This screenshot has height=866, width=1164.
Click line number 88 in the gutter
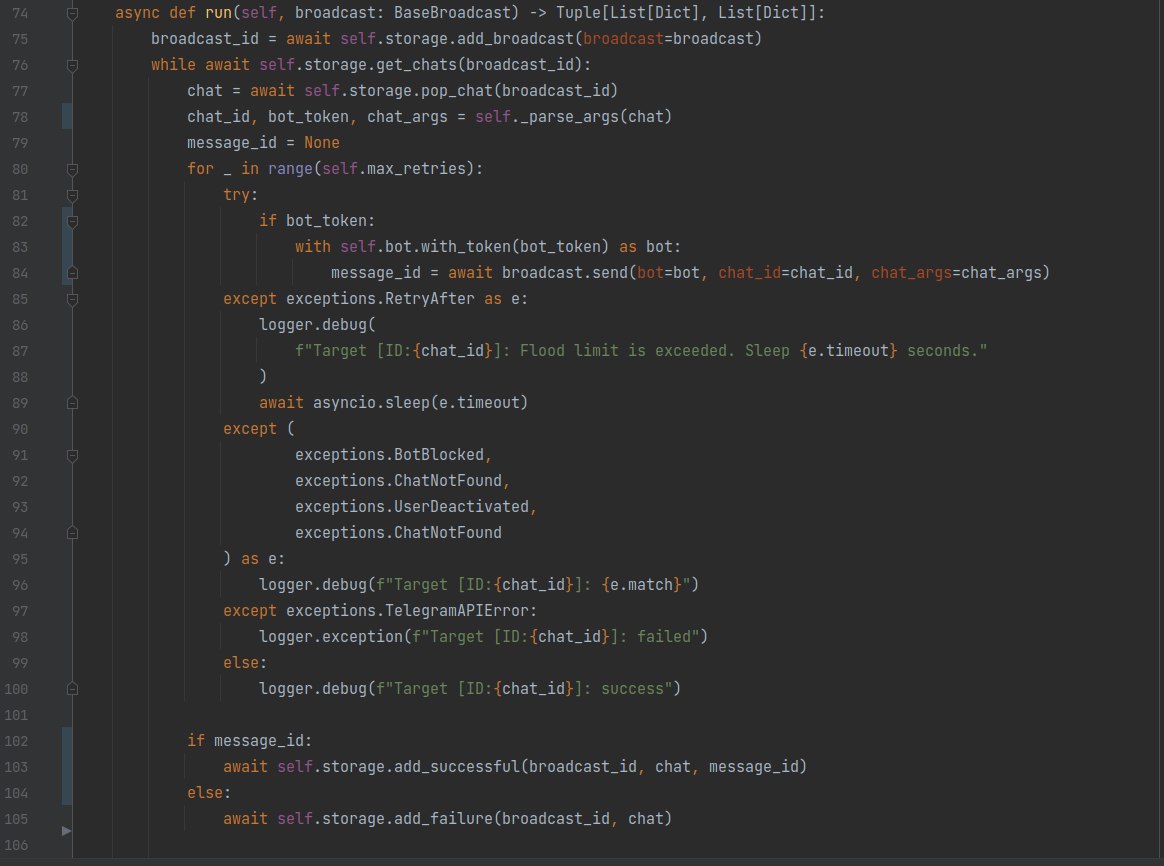20,377
